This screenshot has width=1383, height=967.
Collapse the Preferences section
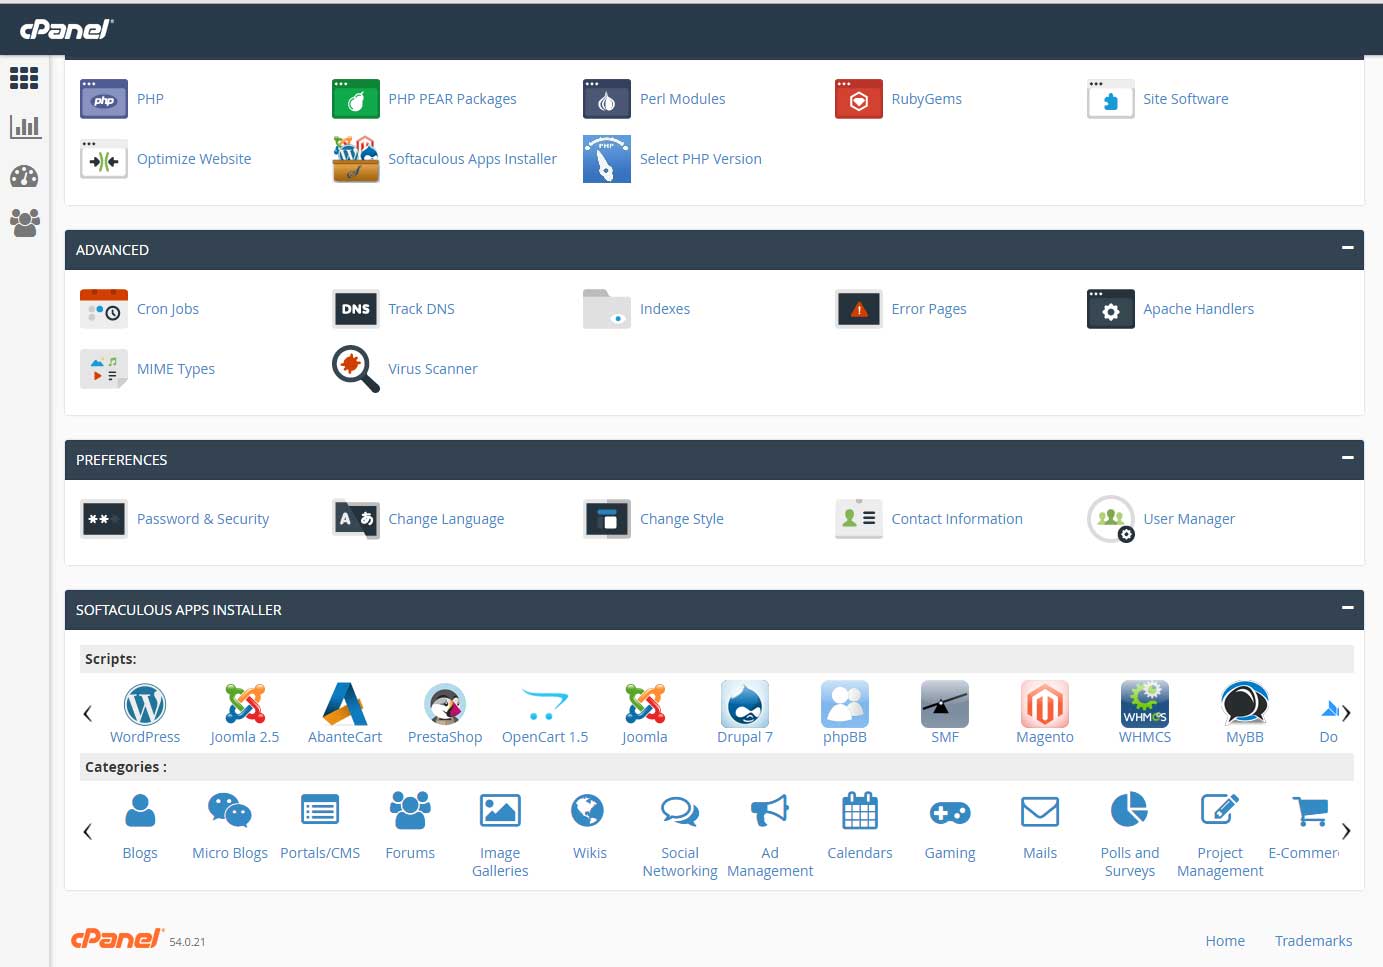(1347, 458)
